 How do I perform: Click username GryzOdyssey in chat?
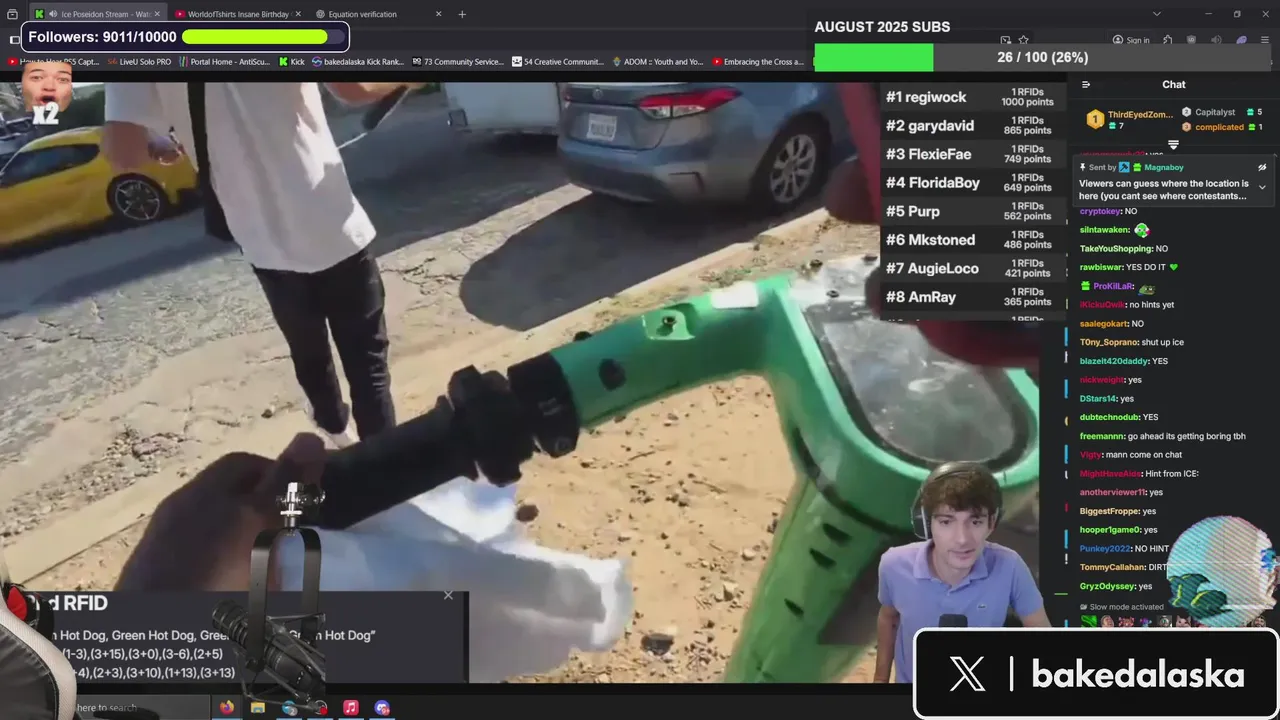point(1107,586)
